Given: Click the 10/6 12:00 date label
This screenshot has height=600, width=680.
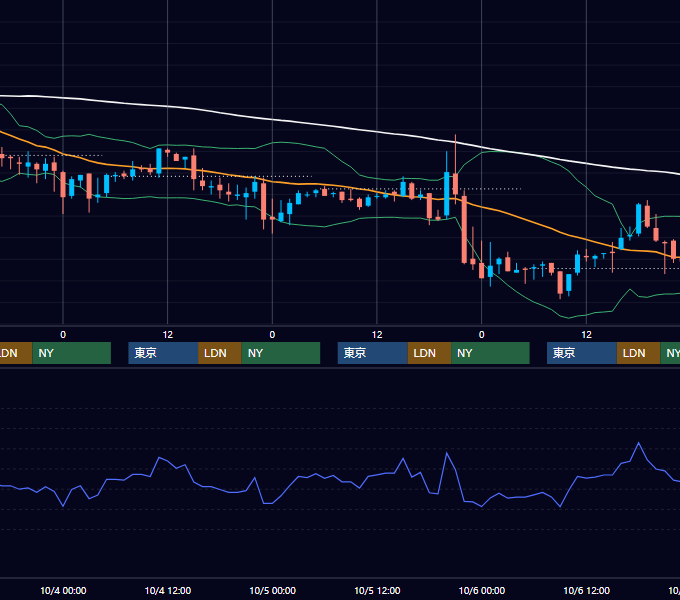Looking at the screenshot, I should (586, 590).
